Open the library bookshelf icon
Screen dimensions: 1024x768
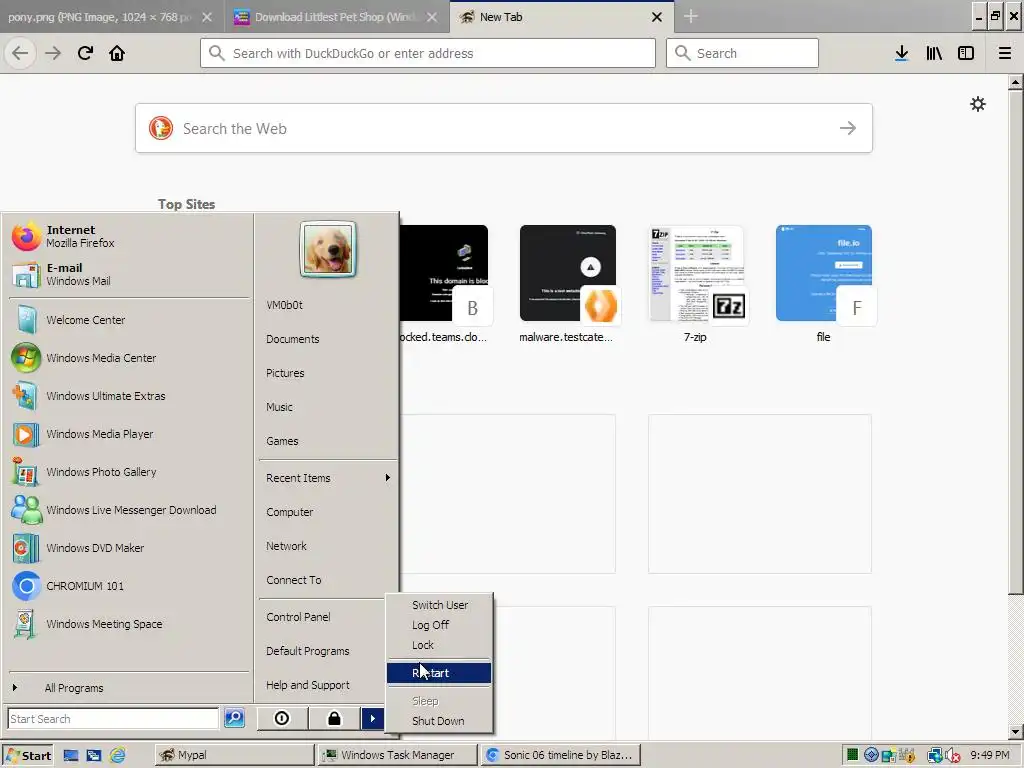click(x=934, y=53)
